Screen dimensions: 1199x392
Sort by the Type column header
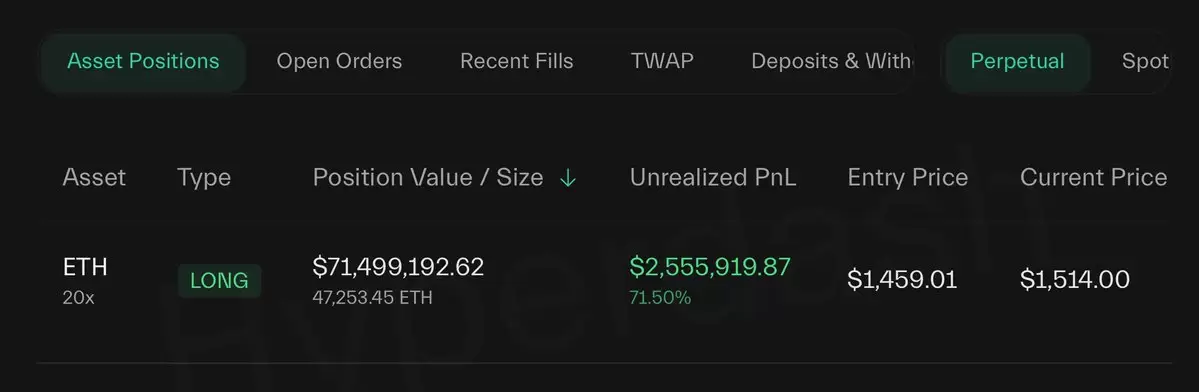click(204, 179)
